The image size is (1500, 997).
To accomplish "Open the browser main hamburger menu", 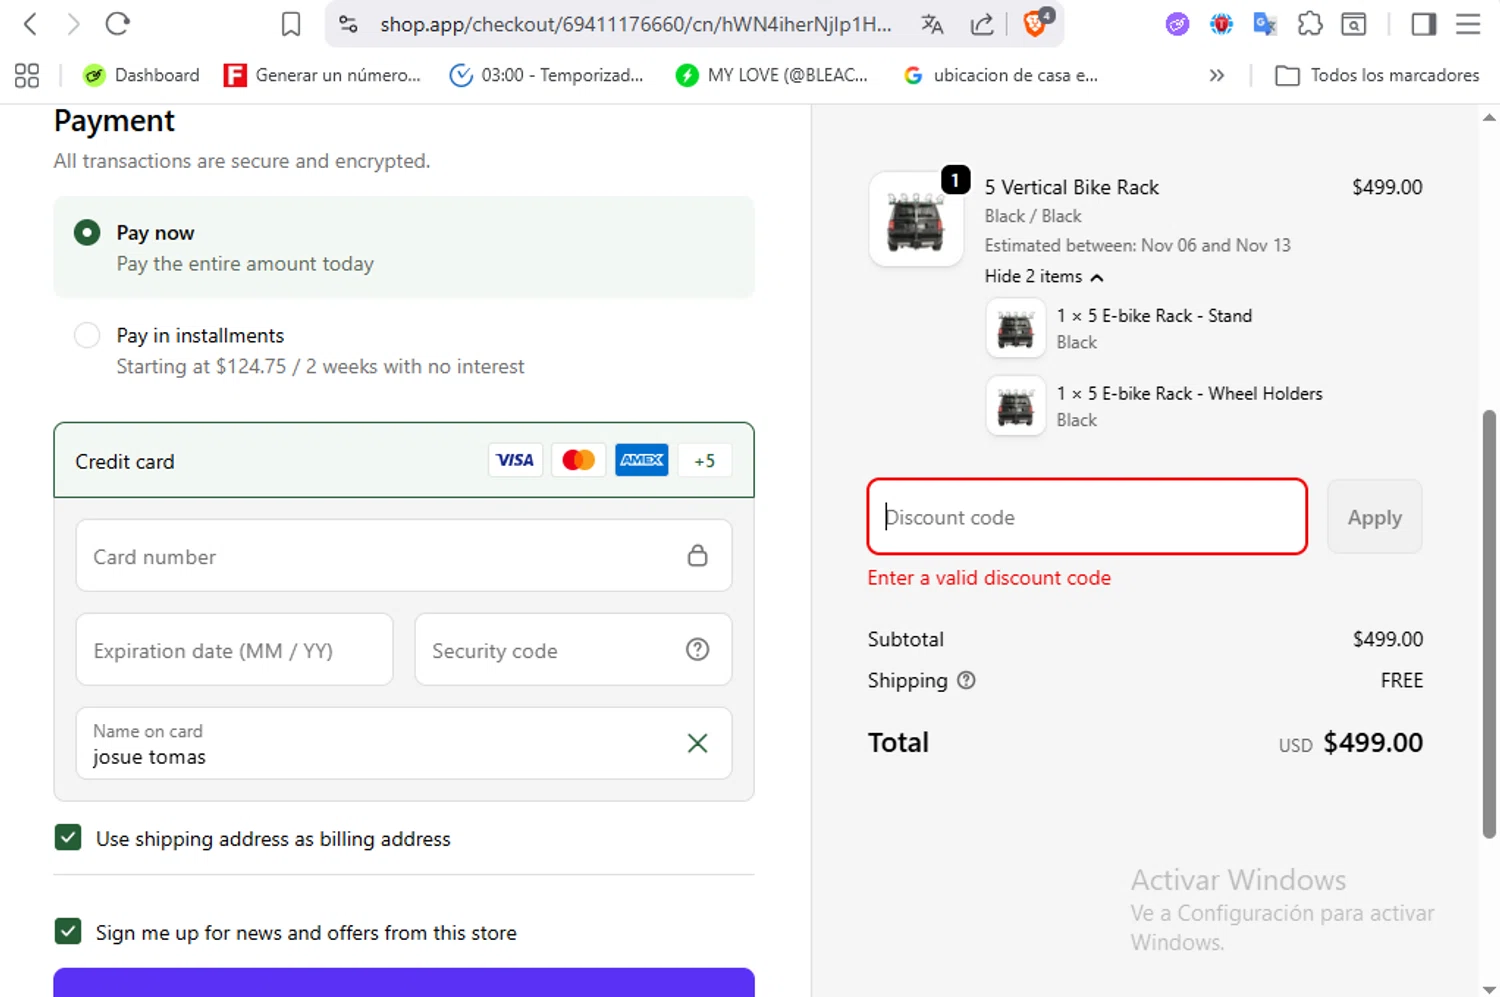I will pos(1468,24).
